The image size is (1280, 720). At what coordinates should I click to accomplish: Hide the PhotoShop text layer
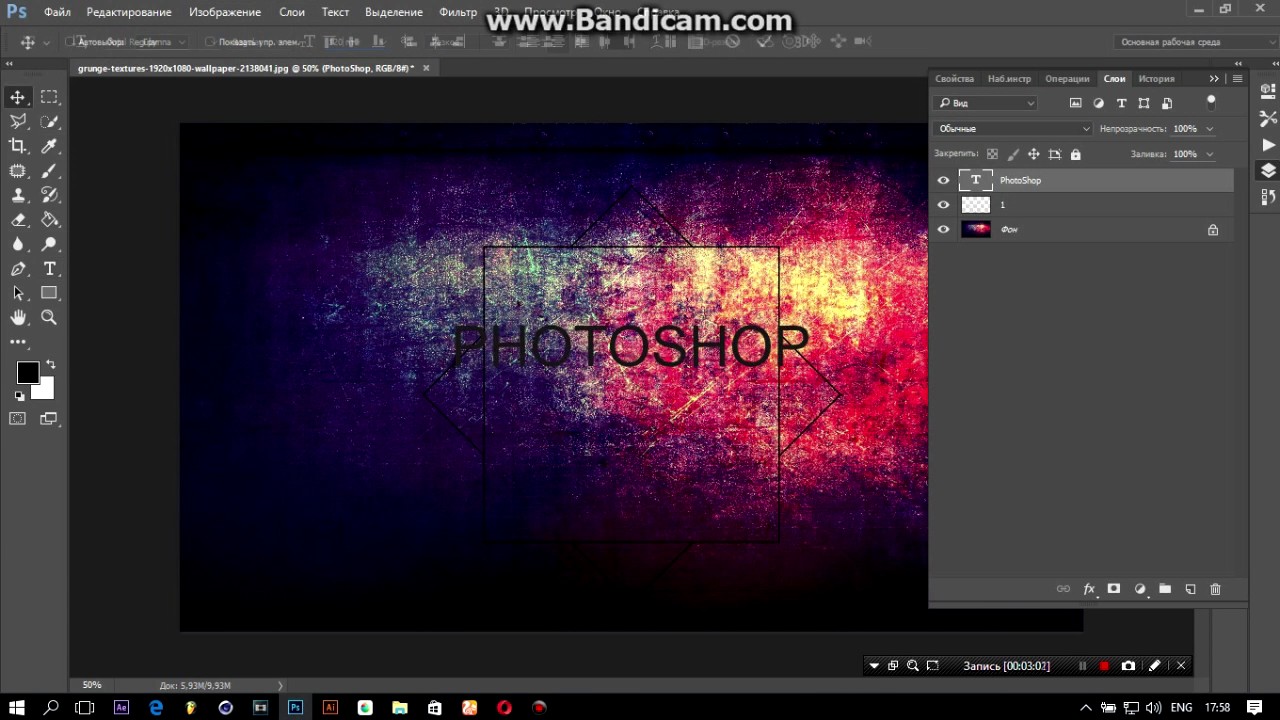pyautogui.click(x=943, y=180)
